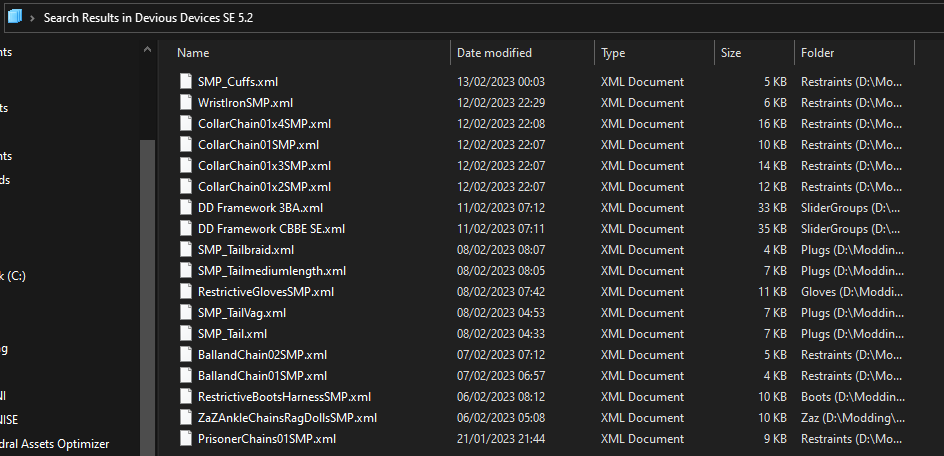The image size is (944, 456).
Task: Click the CollarChain01x4SMP.xml file icon
Action: 188,123
